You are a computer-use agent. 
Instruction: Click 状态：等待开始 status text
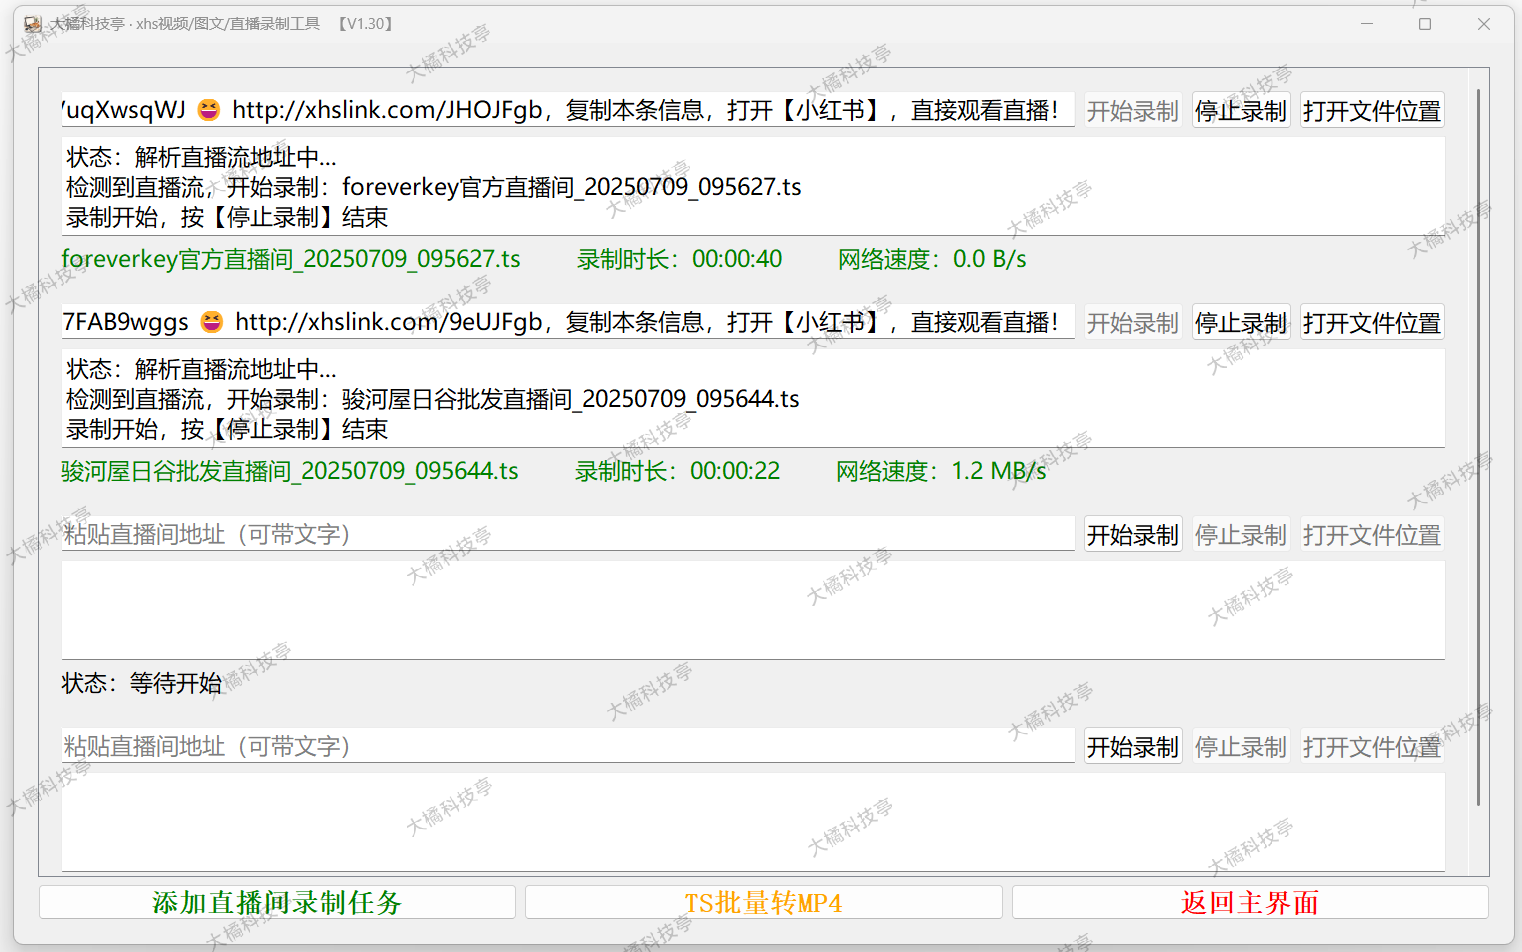click(x=142, y=683)
